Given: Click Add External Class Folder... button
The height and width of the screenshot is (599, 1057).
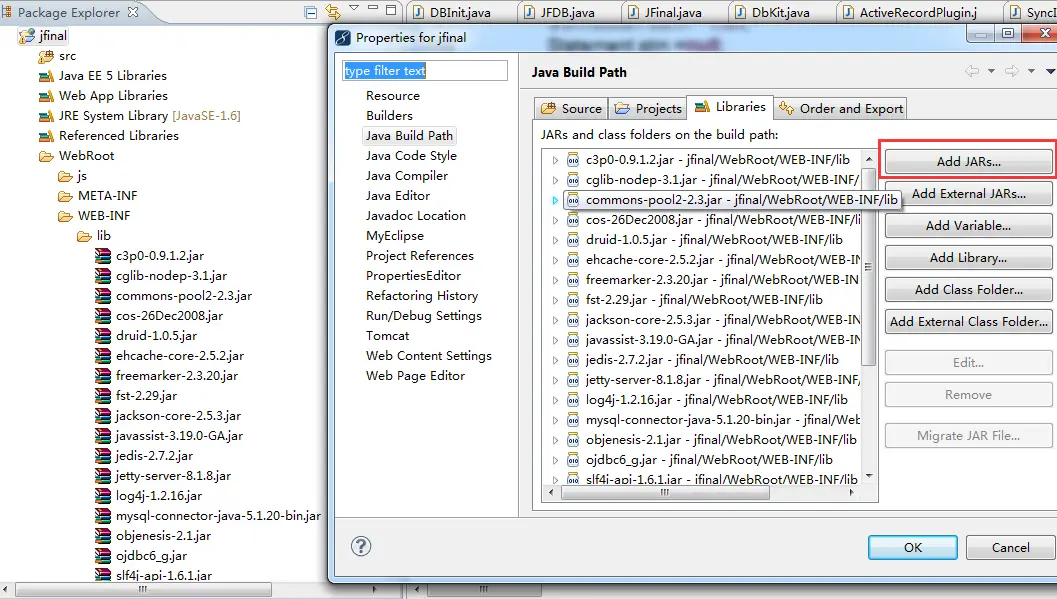Looking at the screenshot, I should pos(969,322).
